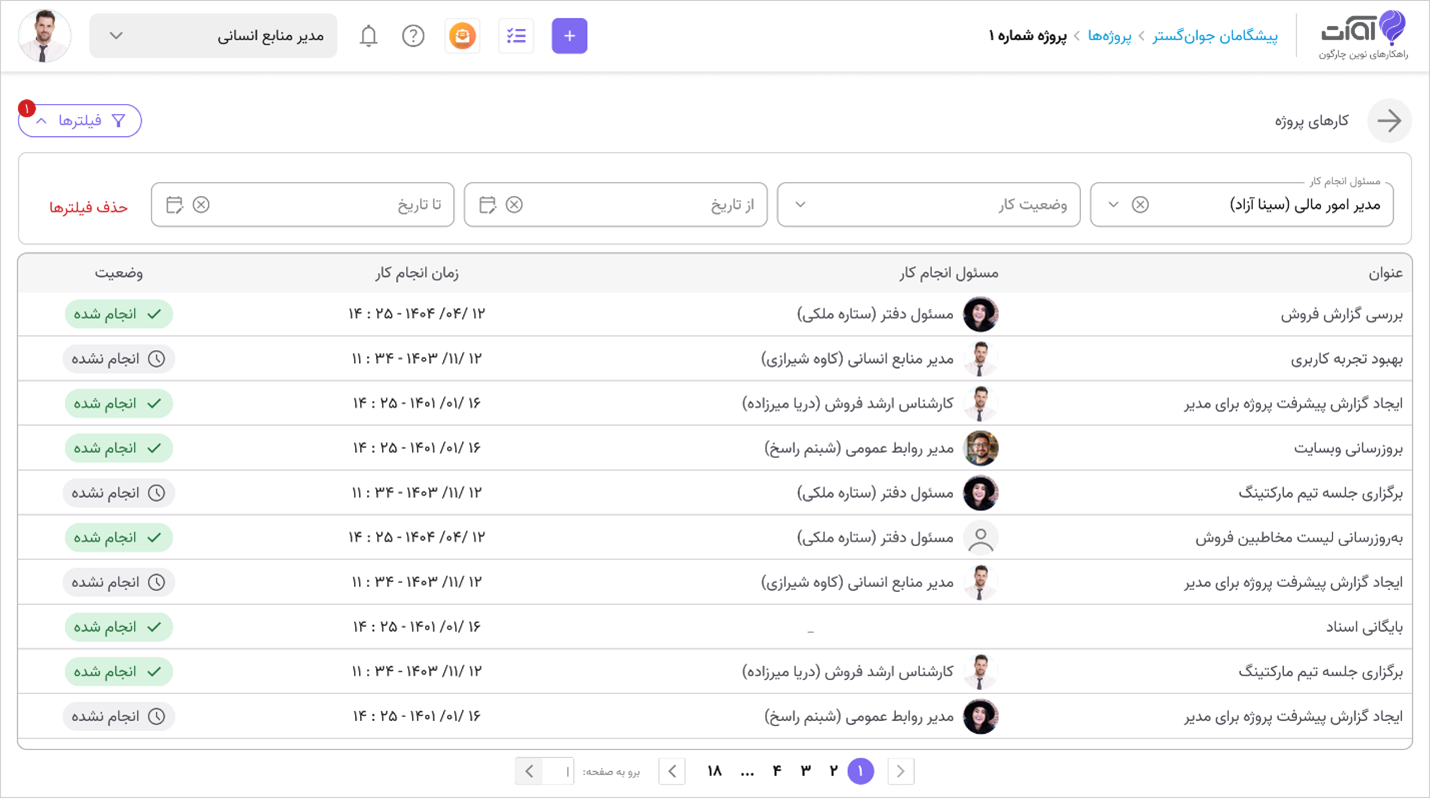Click the user profile avatar photo
This screenshot has height=798, width=1430.
click(x=44, y=35)
